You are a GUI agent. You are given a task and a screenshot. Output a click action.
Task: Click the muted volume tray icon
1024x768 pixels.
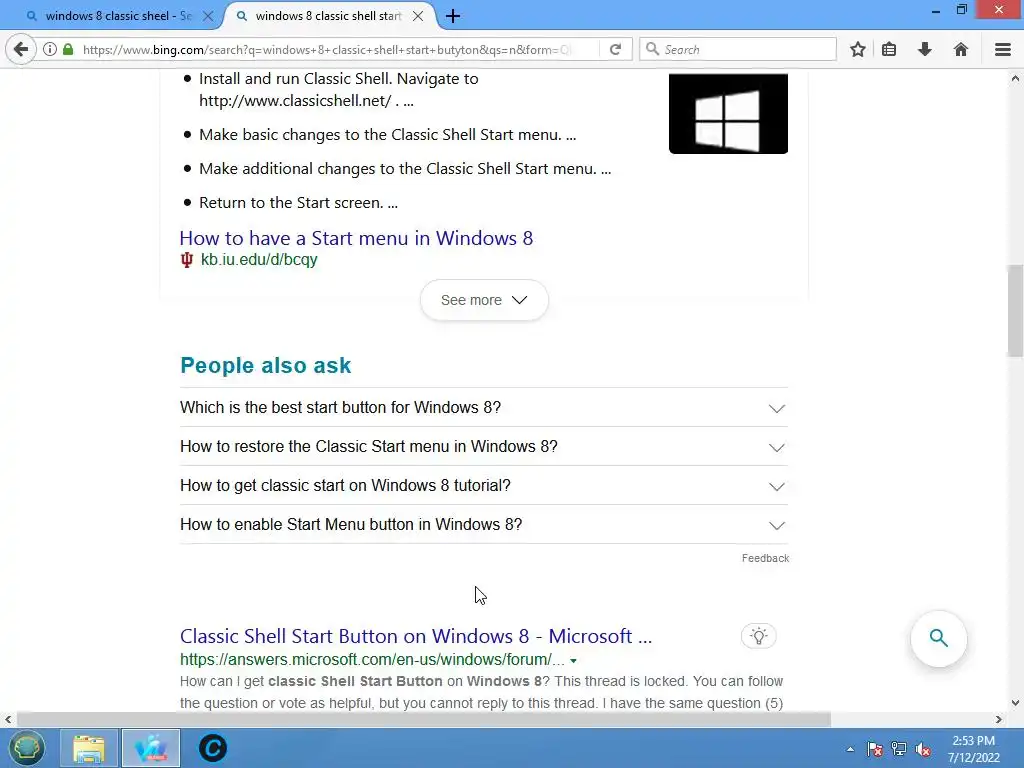point(923,749)
